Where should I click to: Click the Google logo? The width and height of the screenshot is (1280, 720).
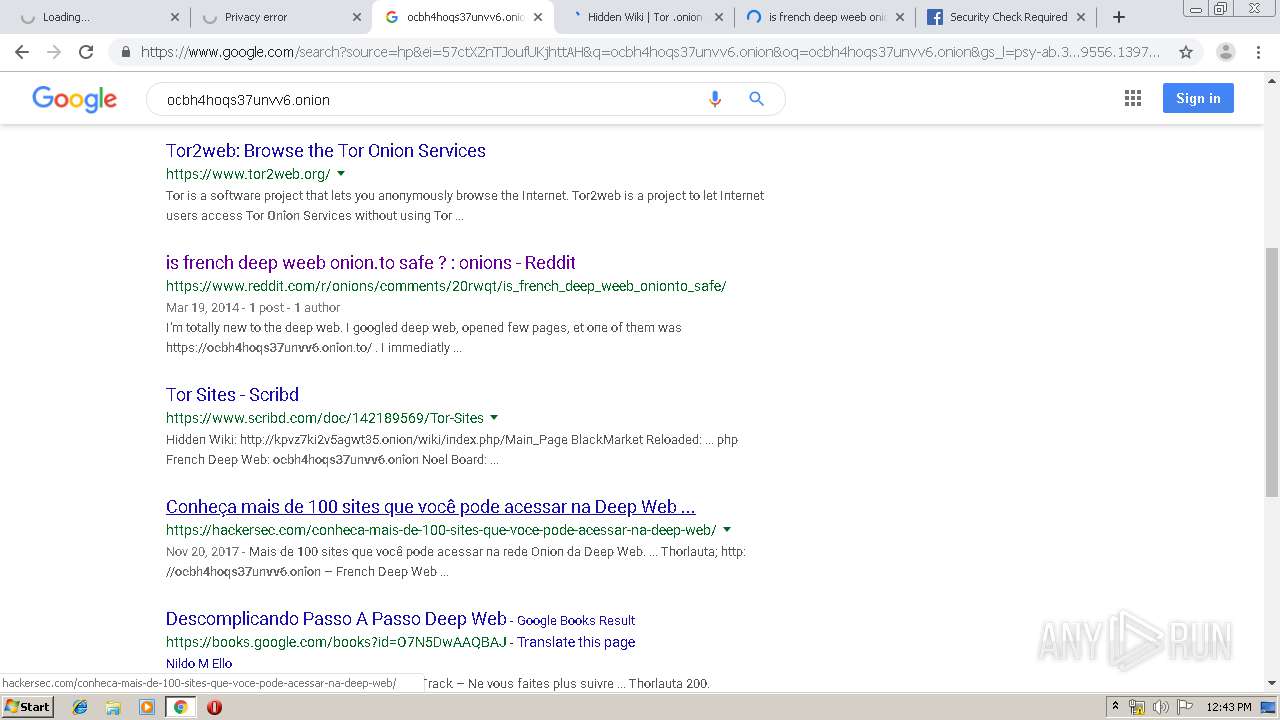point(75,99)
